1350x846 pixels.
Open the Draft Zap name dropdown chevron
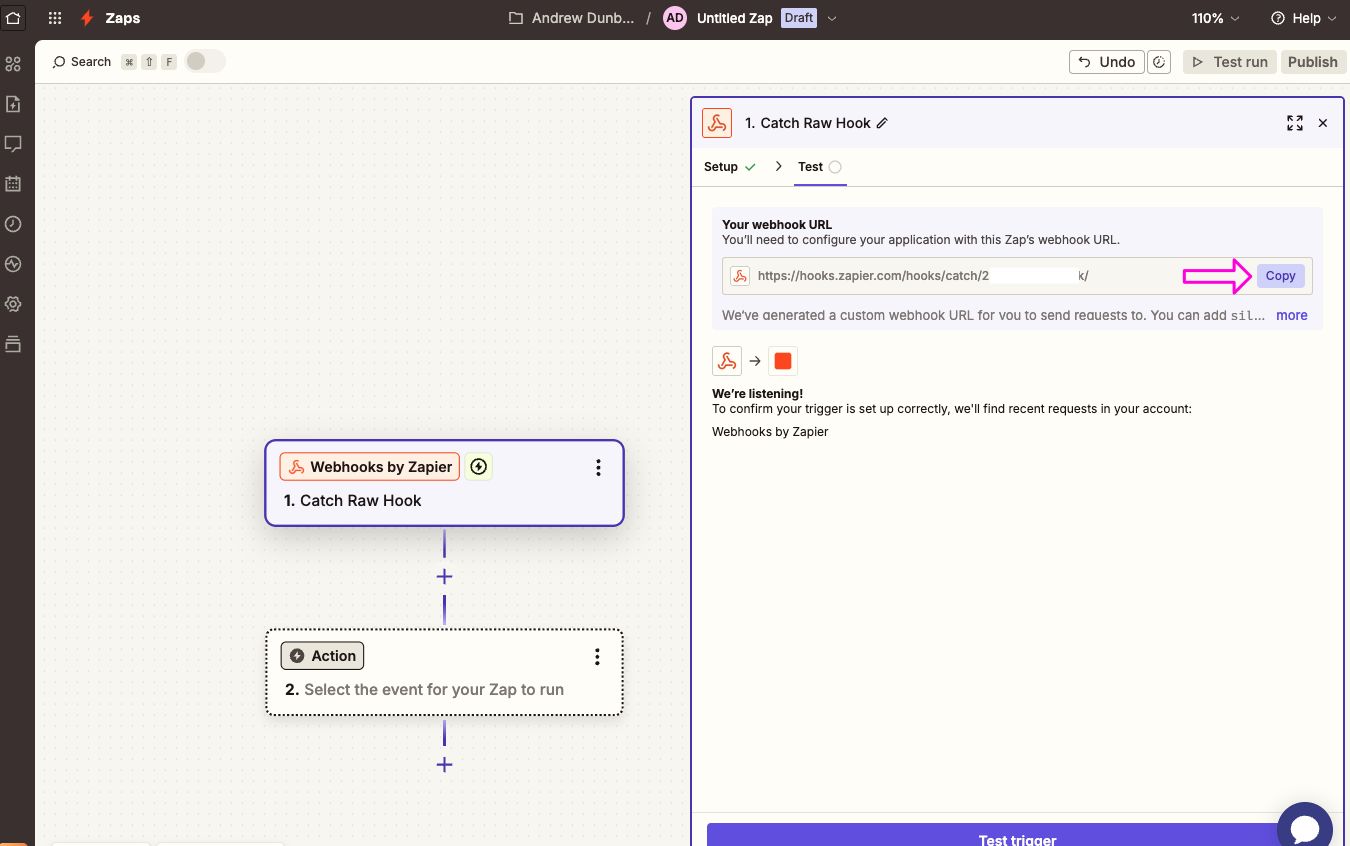832,18
